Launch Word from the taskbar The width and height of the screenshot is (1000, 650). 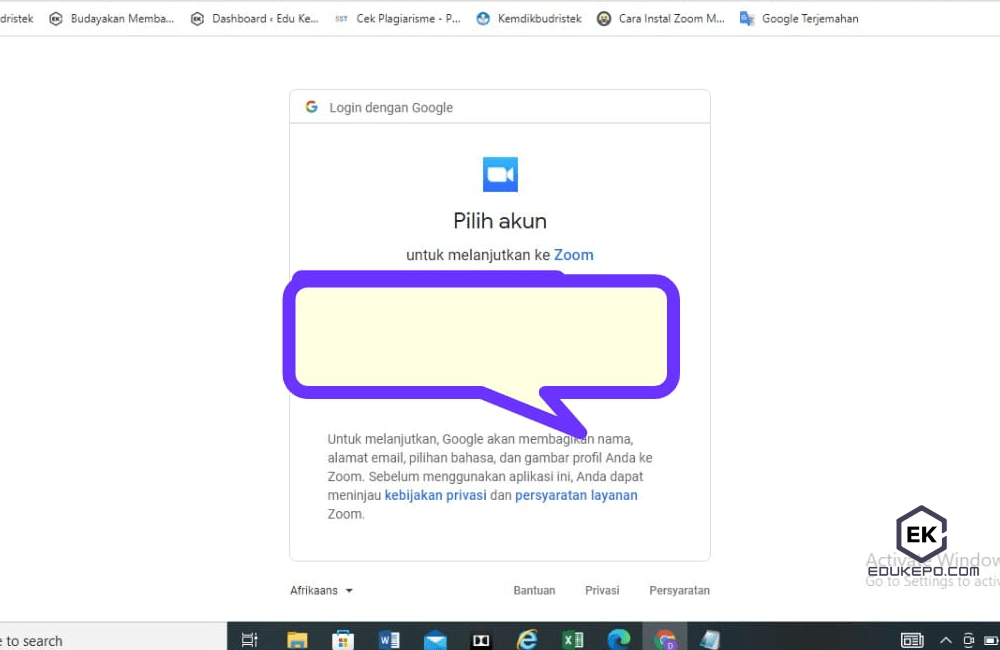(390, 640)
